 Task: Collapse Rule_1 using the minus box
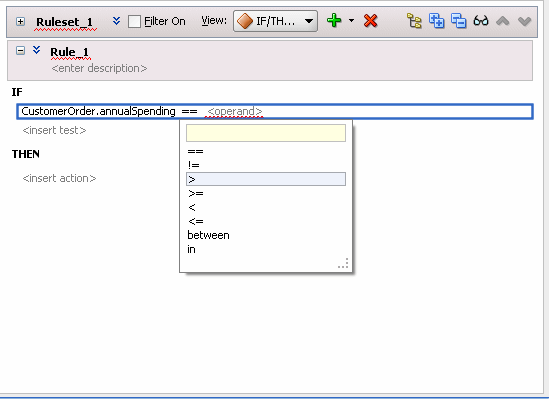point(20,51)
